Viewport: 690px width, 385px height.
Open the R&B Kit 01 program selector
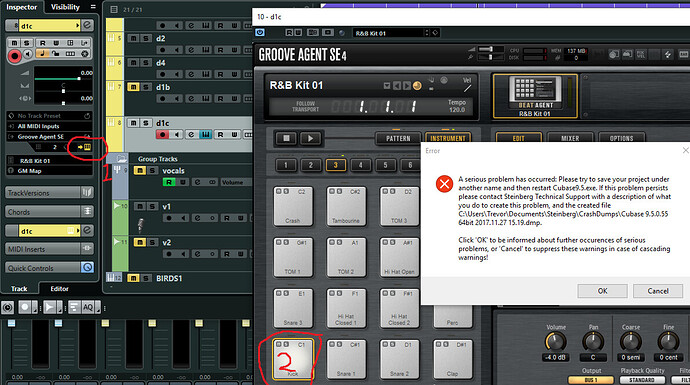(49, 161)
